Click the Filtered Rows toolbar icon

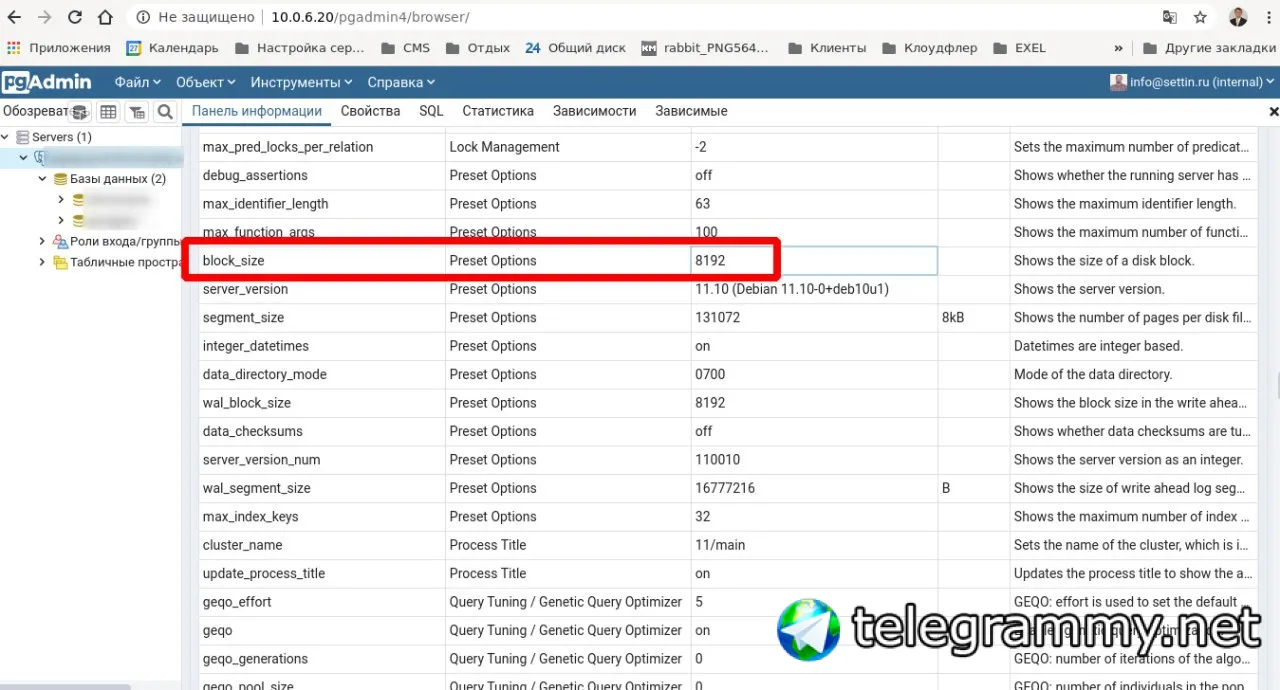coord(137,112)
